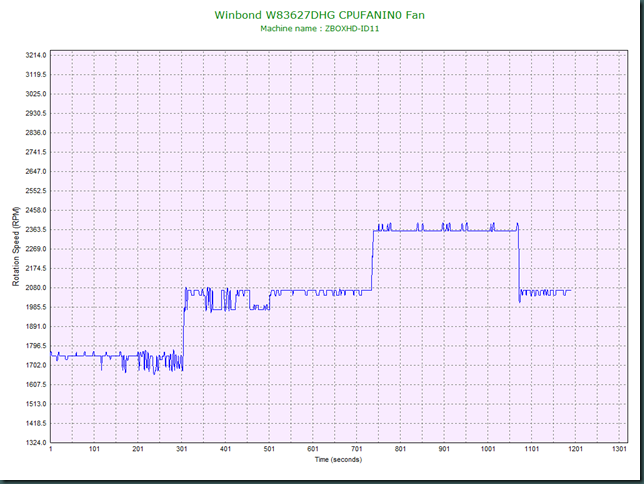Click the 801 tick on time axis
Viewport: 644px width, 484px height.
[x=400, y=449]
